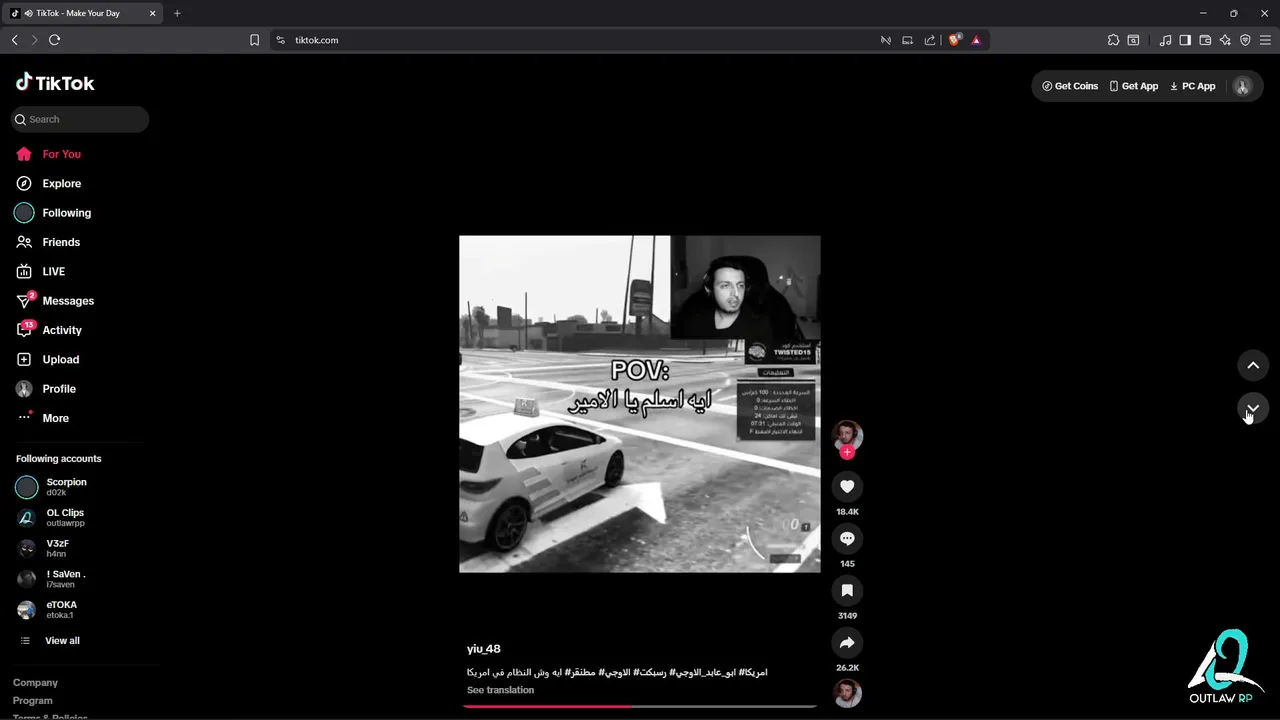Open V3zF h4nn account
Viewport: 1280px width, 720px height.
56,548
